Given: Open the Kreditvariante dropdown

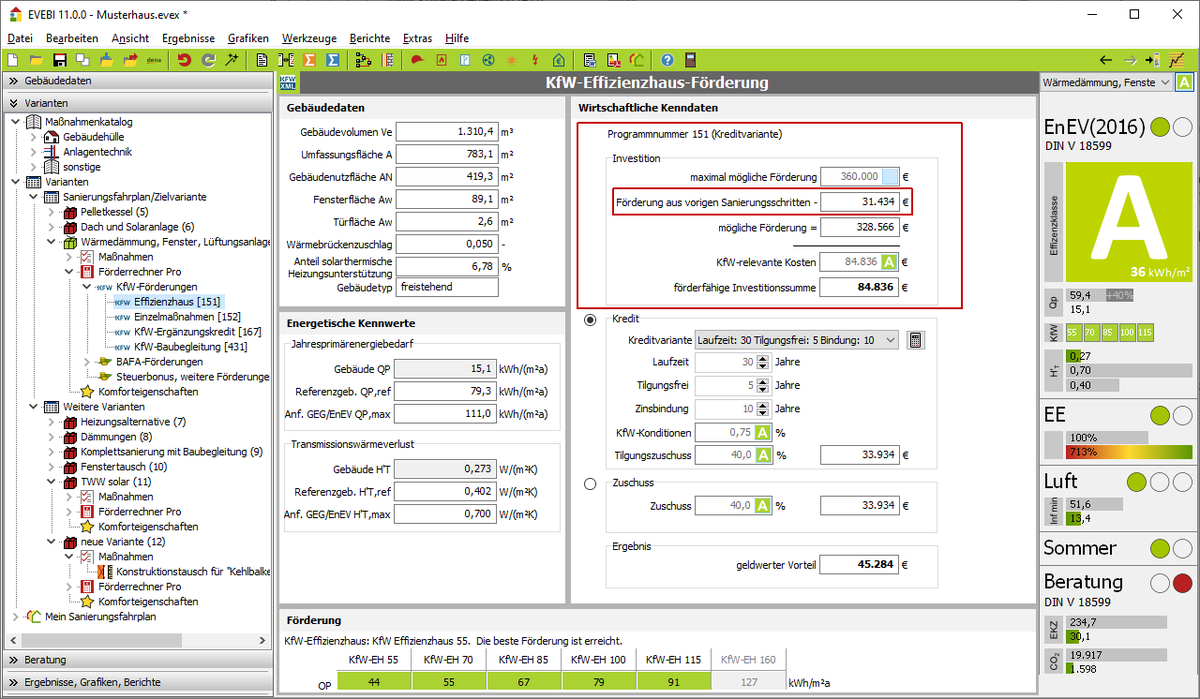Looking at the screenshot, I should (797, 340).
